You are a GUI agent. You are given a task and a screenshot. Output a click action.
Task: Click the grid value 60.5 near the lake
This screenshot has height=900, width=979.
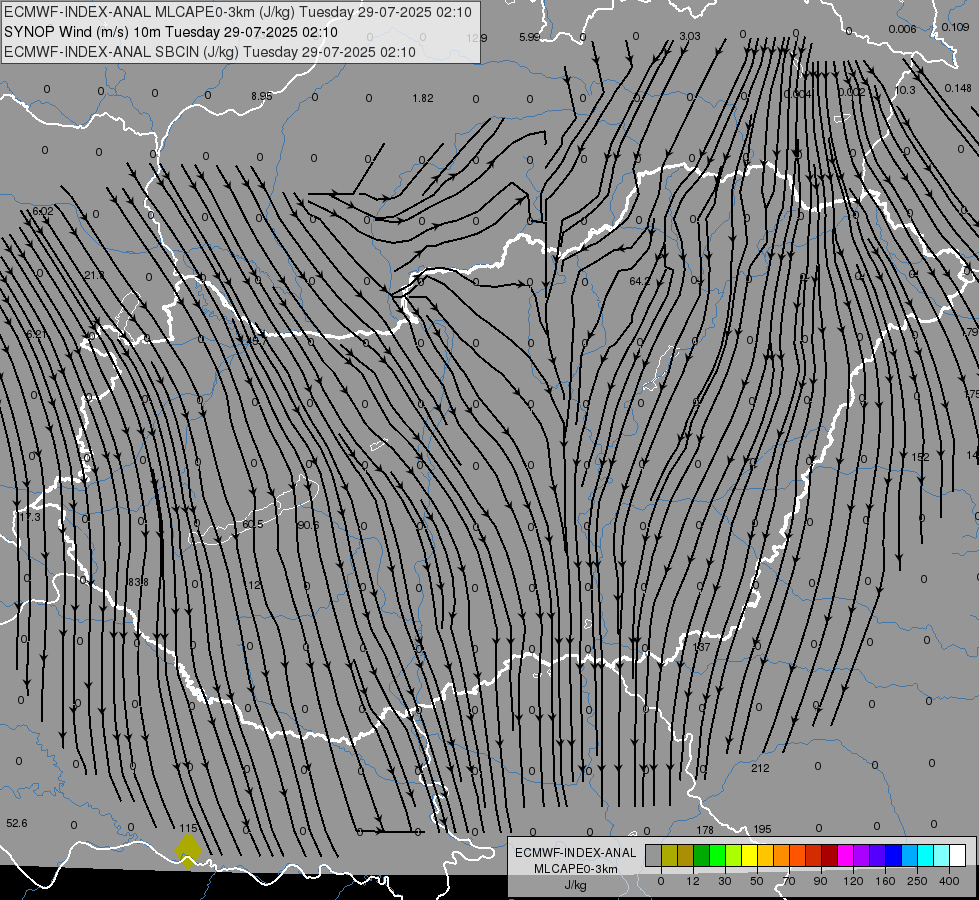[x=252, y=524]
